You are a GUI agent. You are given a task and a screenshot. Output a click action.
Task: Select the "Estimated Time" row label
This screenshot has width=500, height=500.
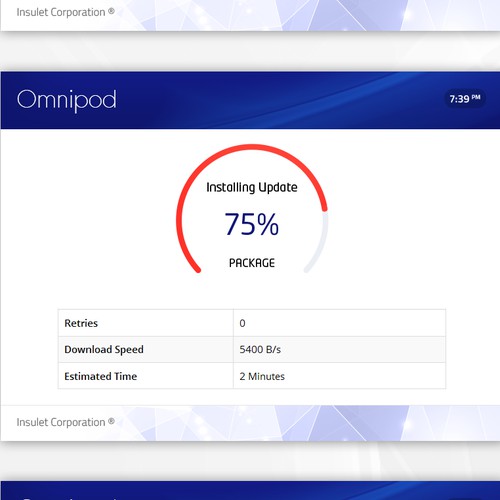(x=101, y=376)
